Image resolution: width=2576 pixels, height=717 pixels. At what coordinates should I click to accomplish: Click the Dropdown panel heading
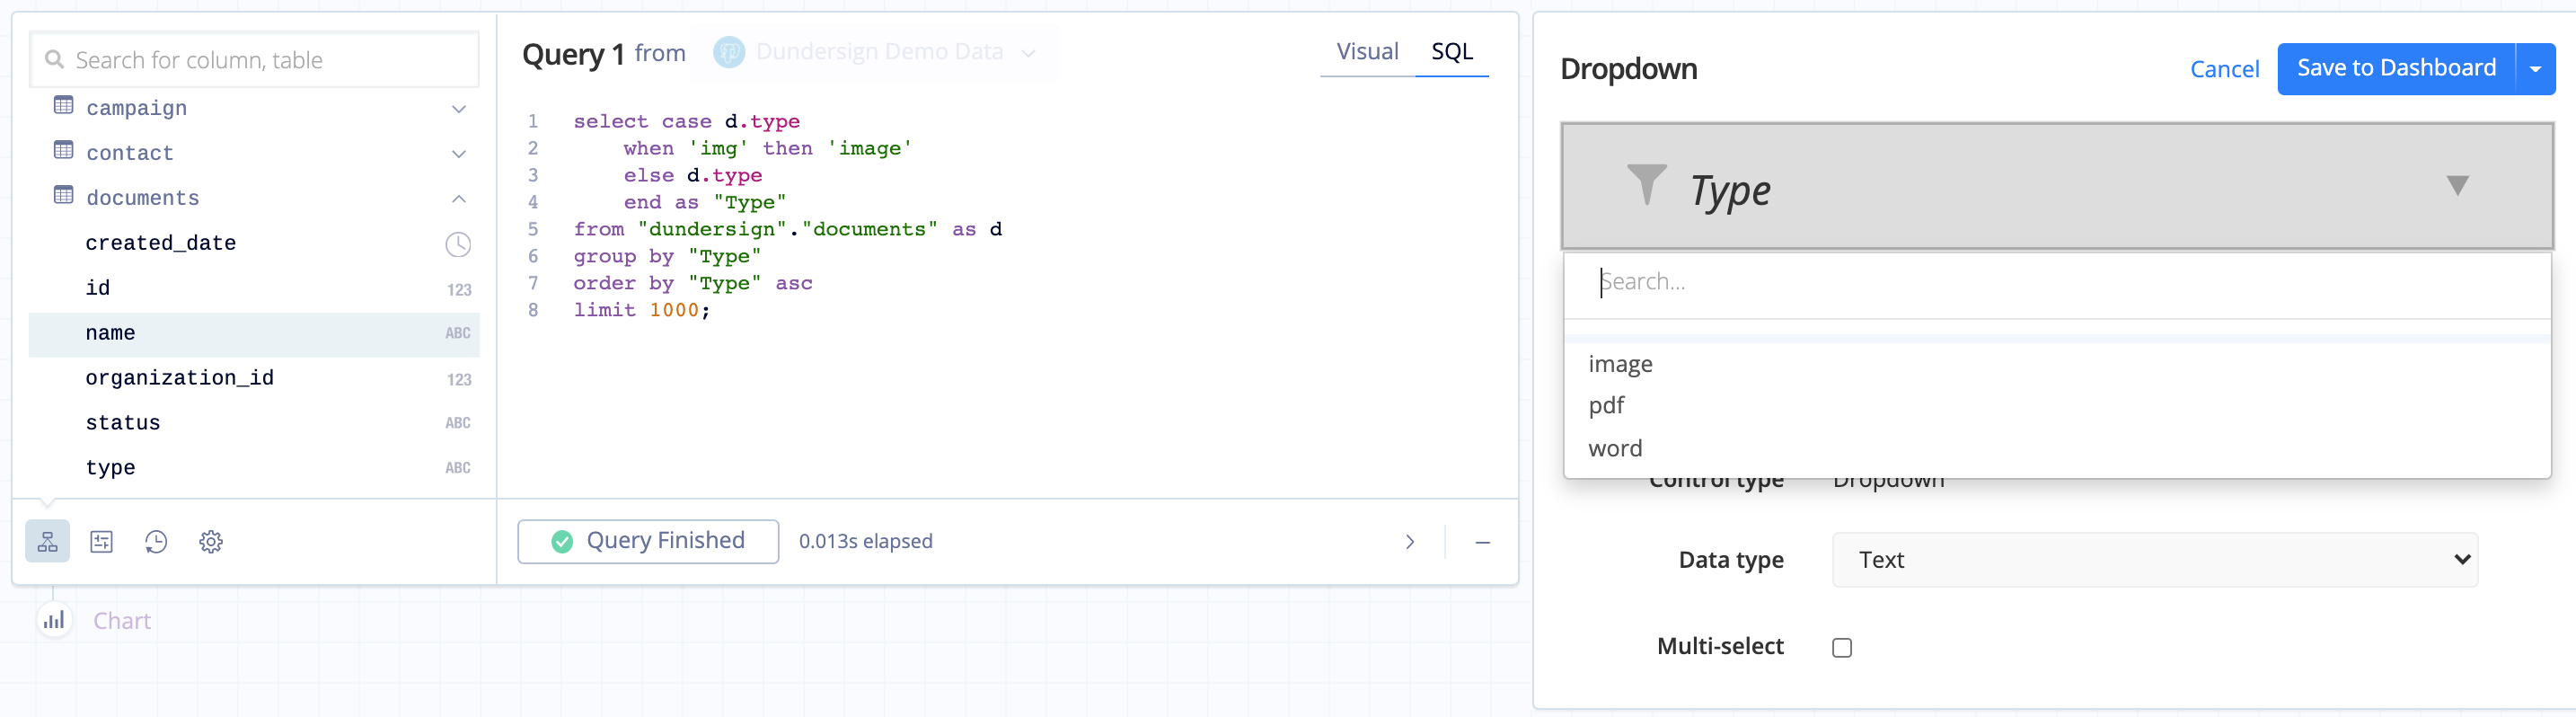[1628, 69]
